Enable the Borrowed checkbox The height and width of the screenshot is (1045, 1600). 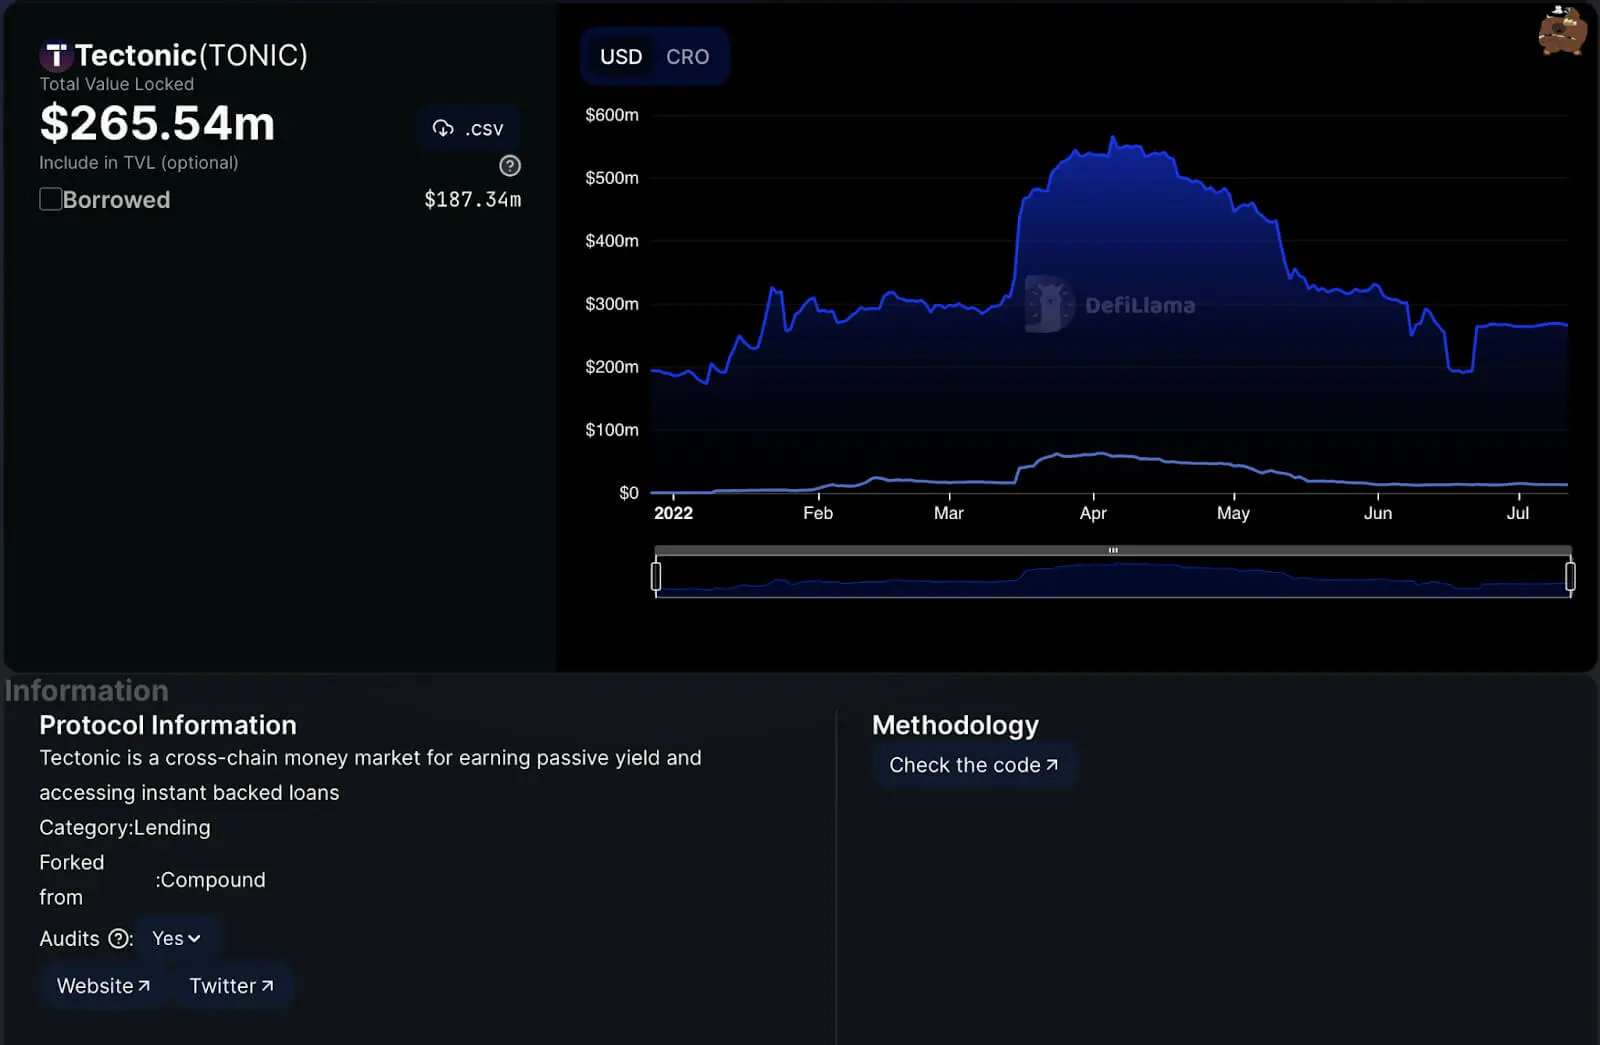(x=51, y=199)
